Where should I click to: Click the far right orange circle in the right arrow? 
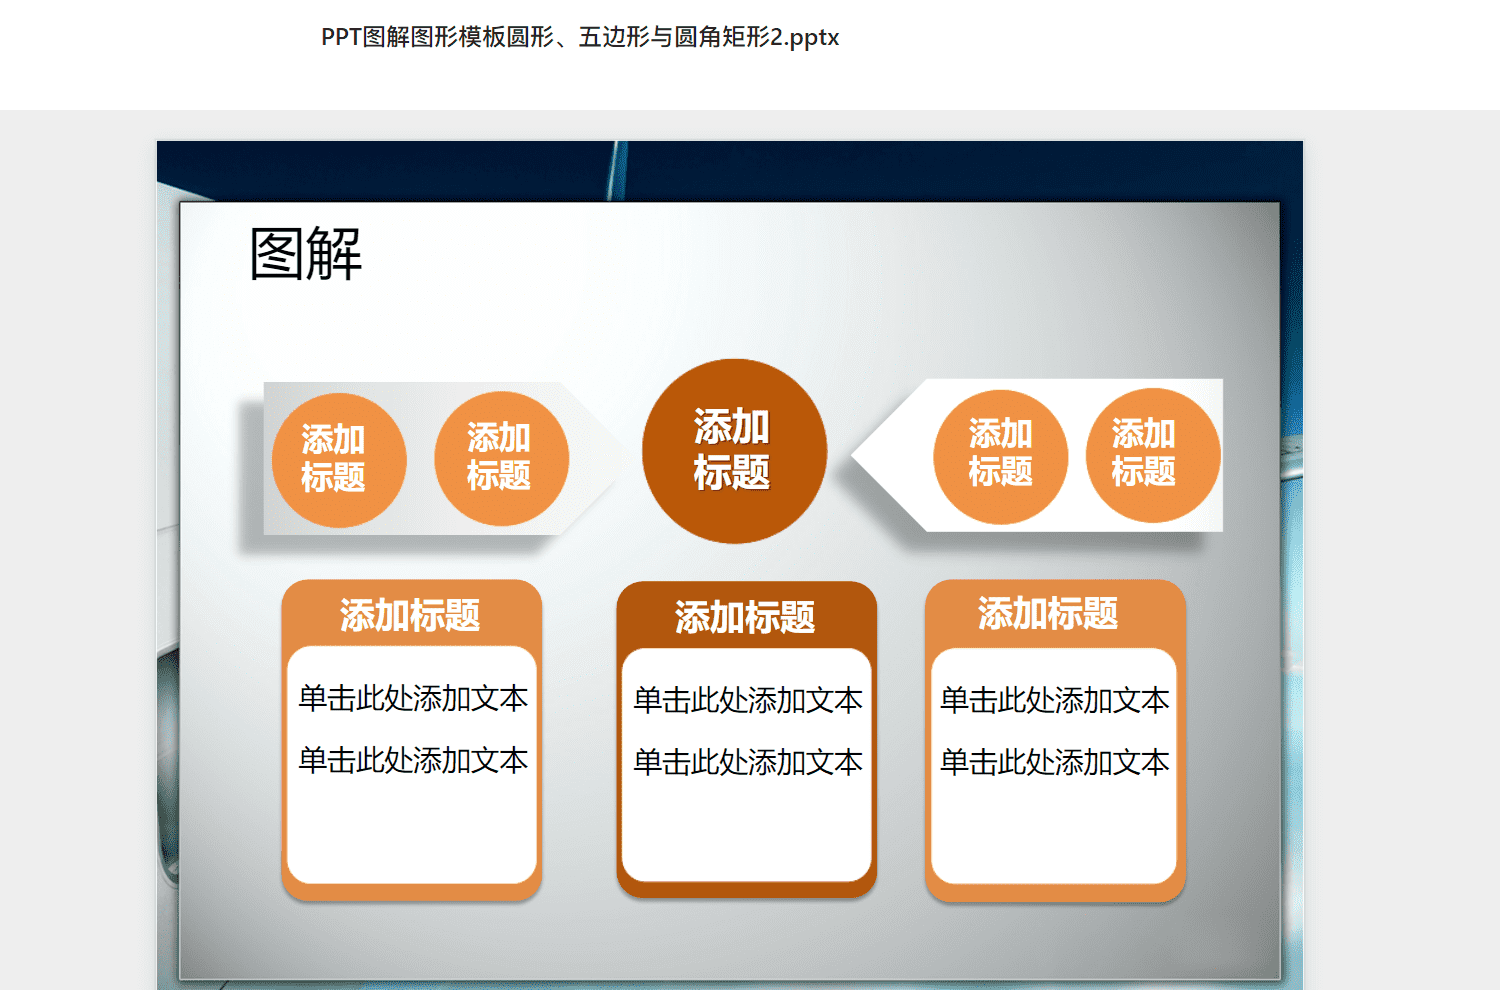coord(1153,455)
